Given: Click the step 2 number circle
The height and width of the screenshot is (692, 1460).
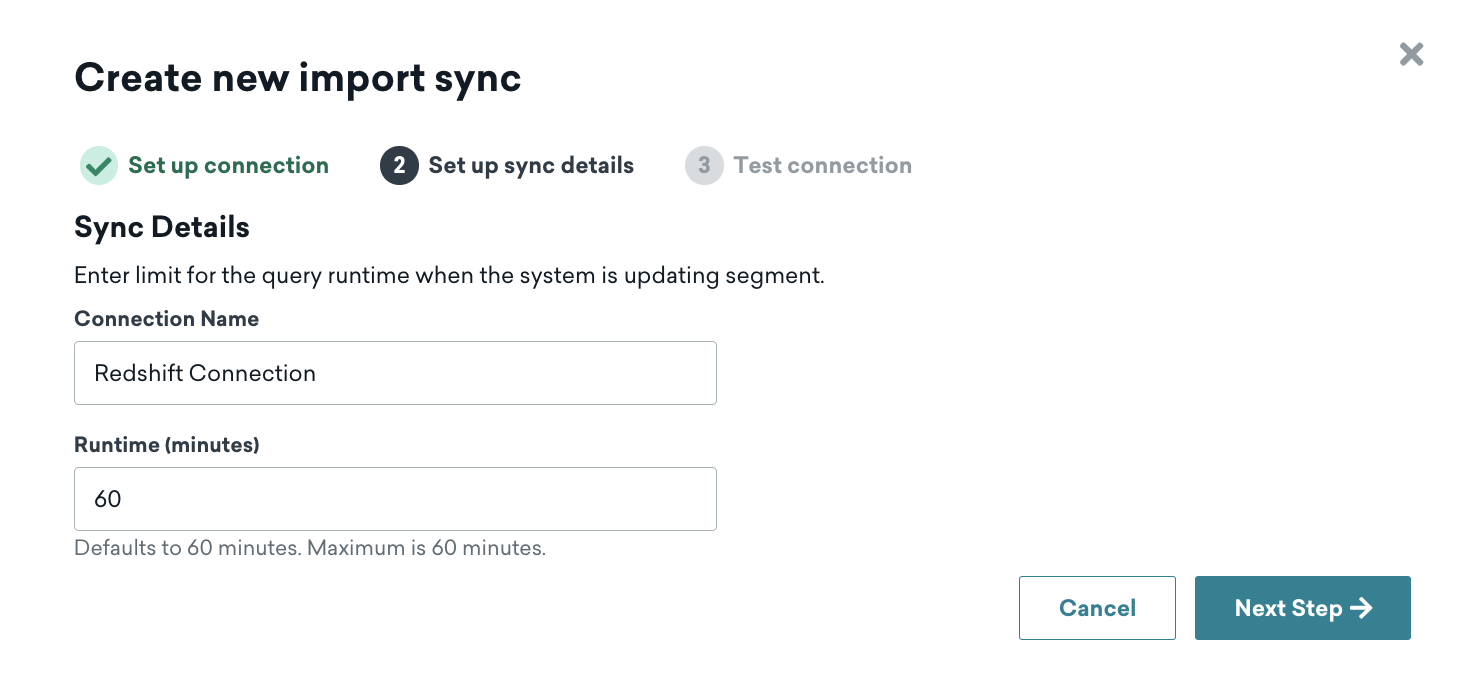Looking at the screenshot, I should [x=399, y=166].
